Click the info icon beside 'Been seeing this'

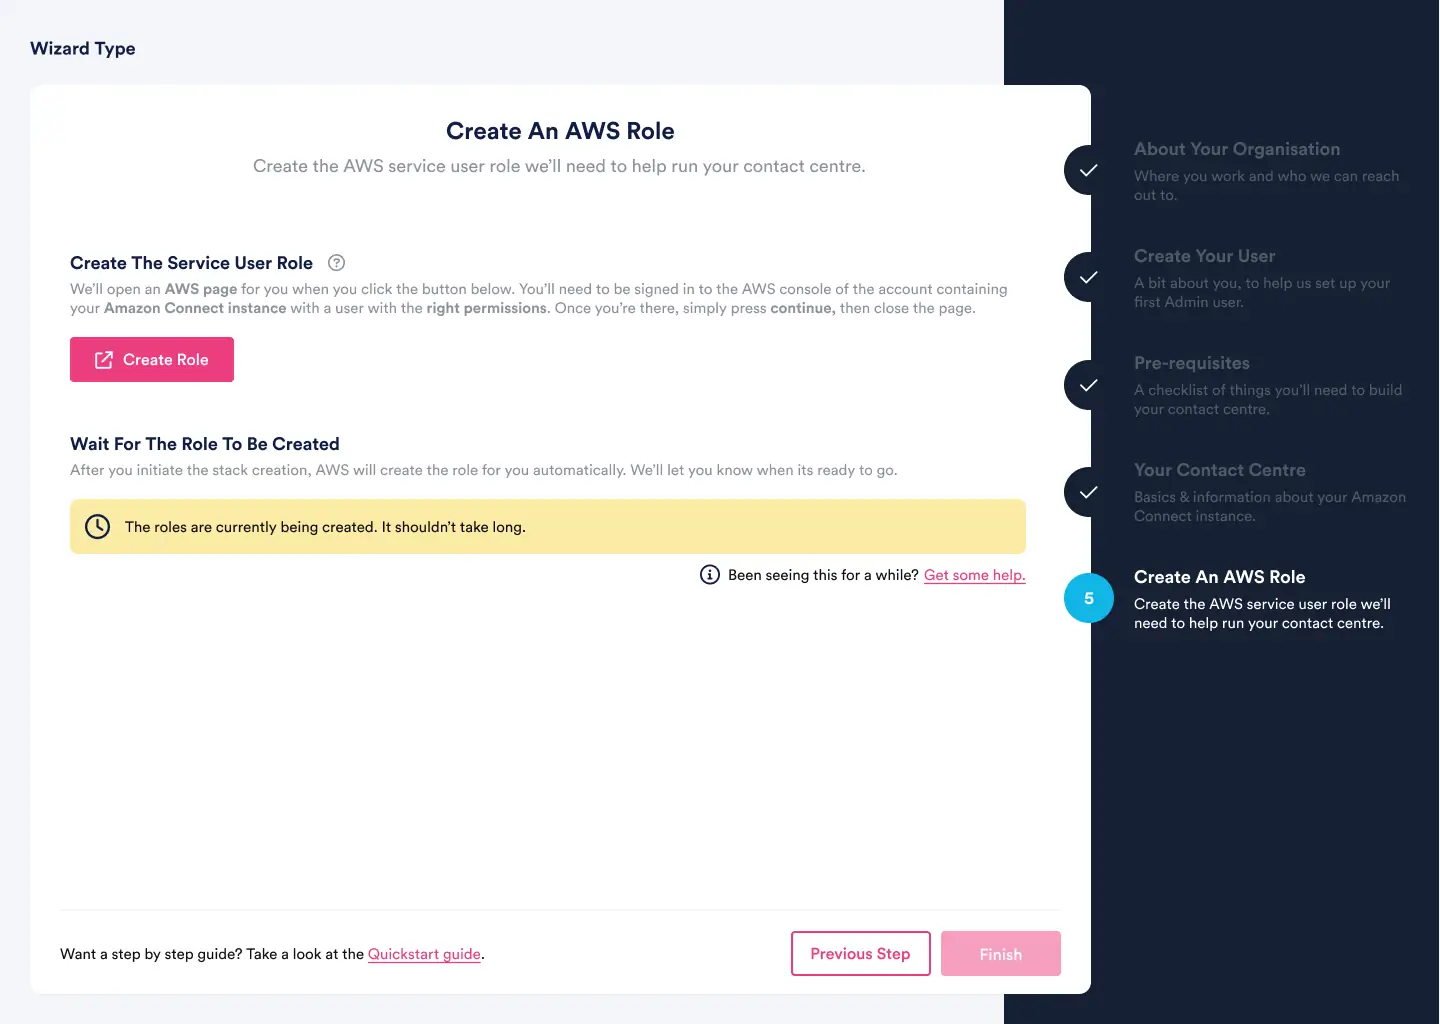[710, 575]
